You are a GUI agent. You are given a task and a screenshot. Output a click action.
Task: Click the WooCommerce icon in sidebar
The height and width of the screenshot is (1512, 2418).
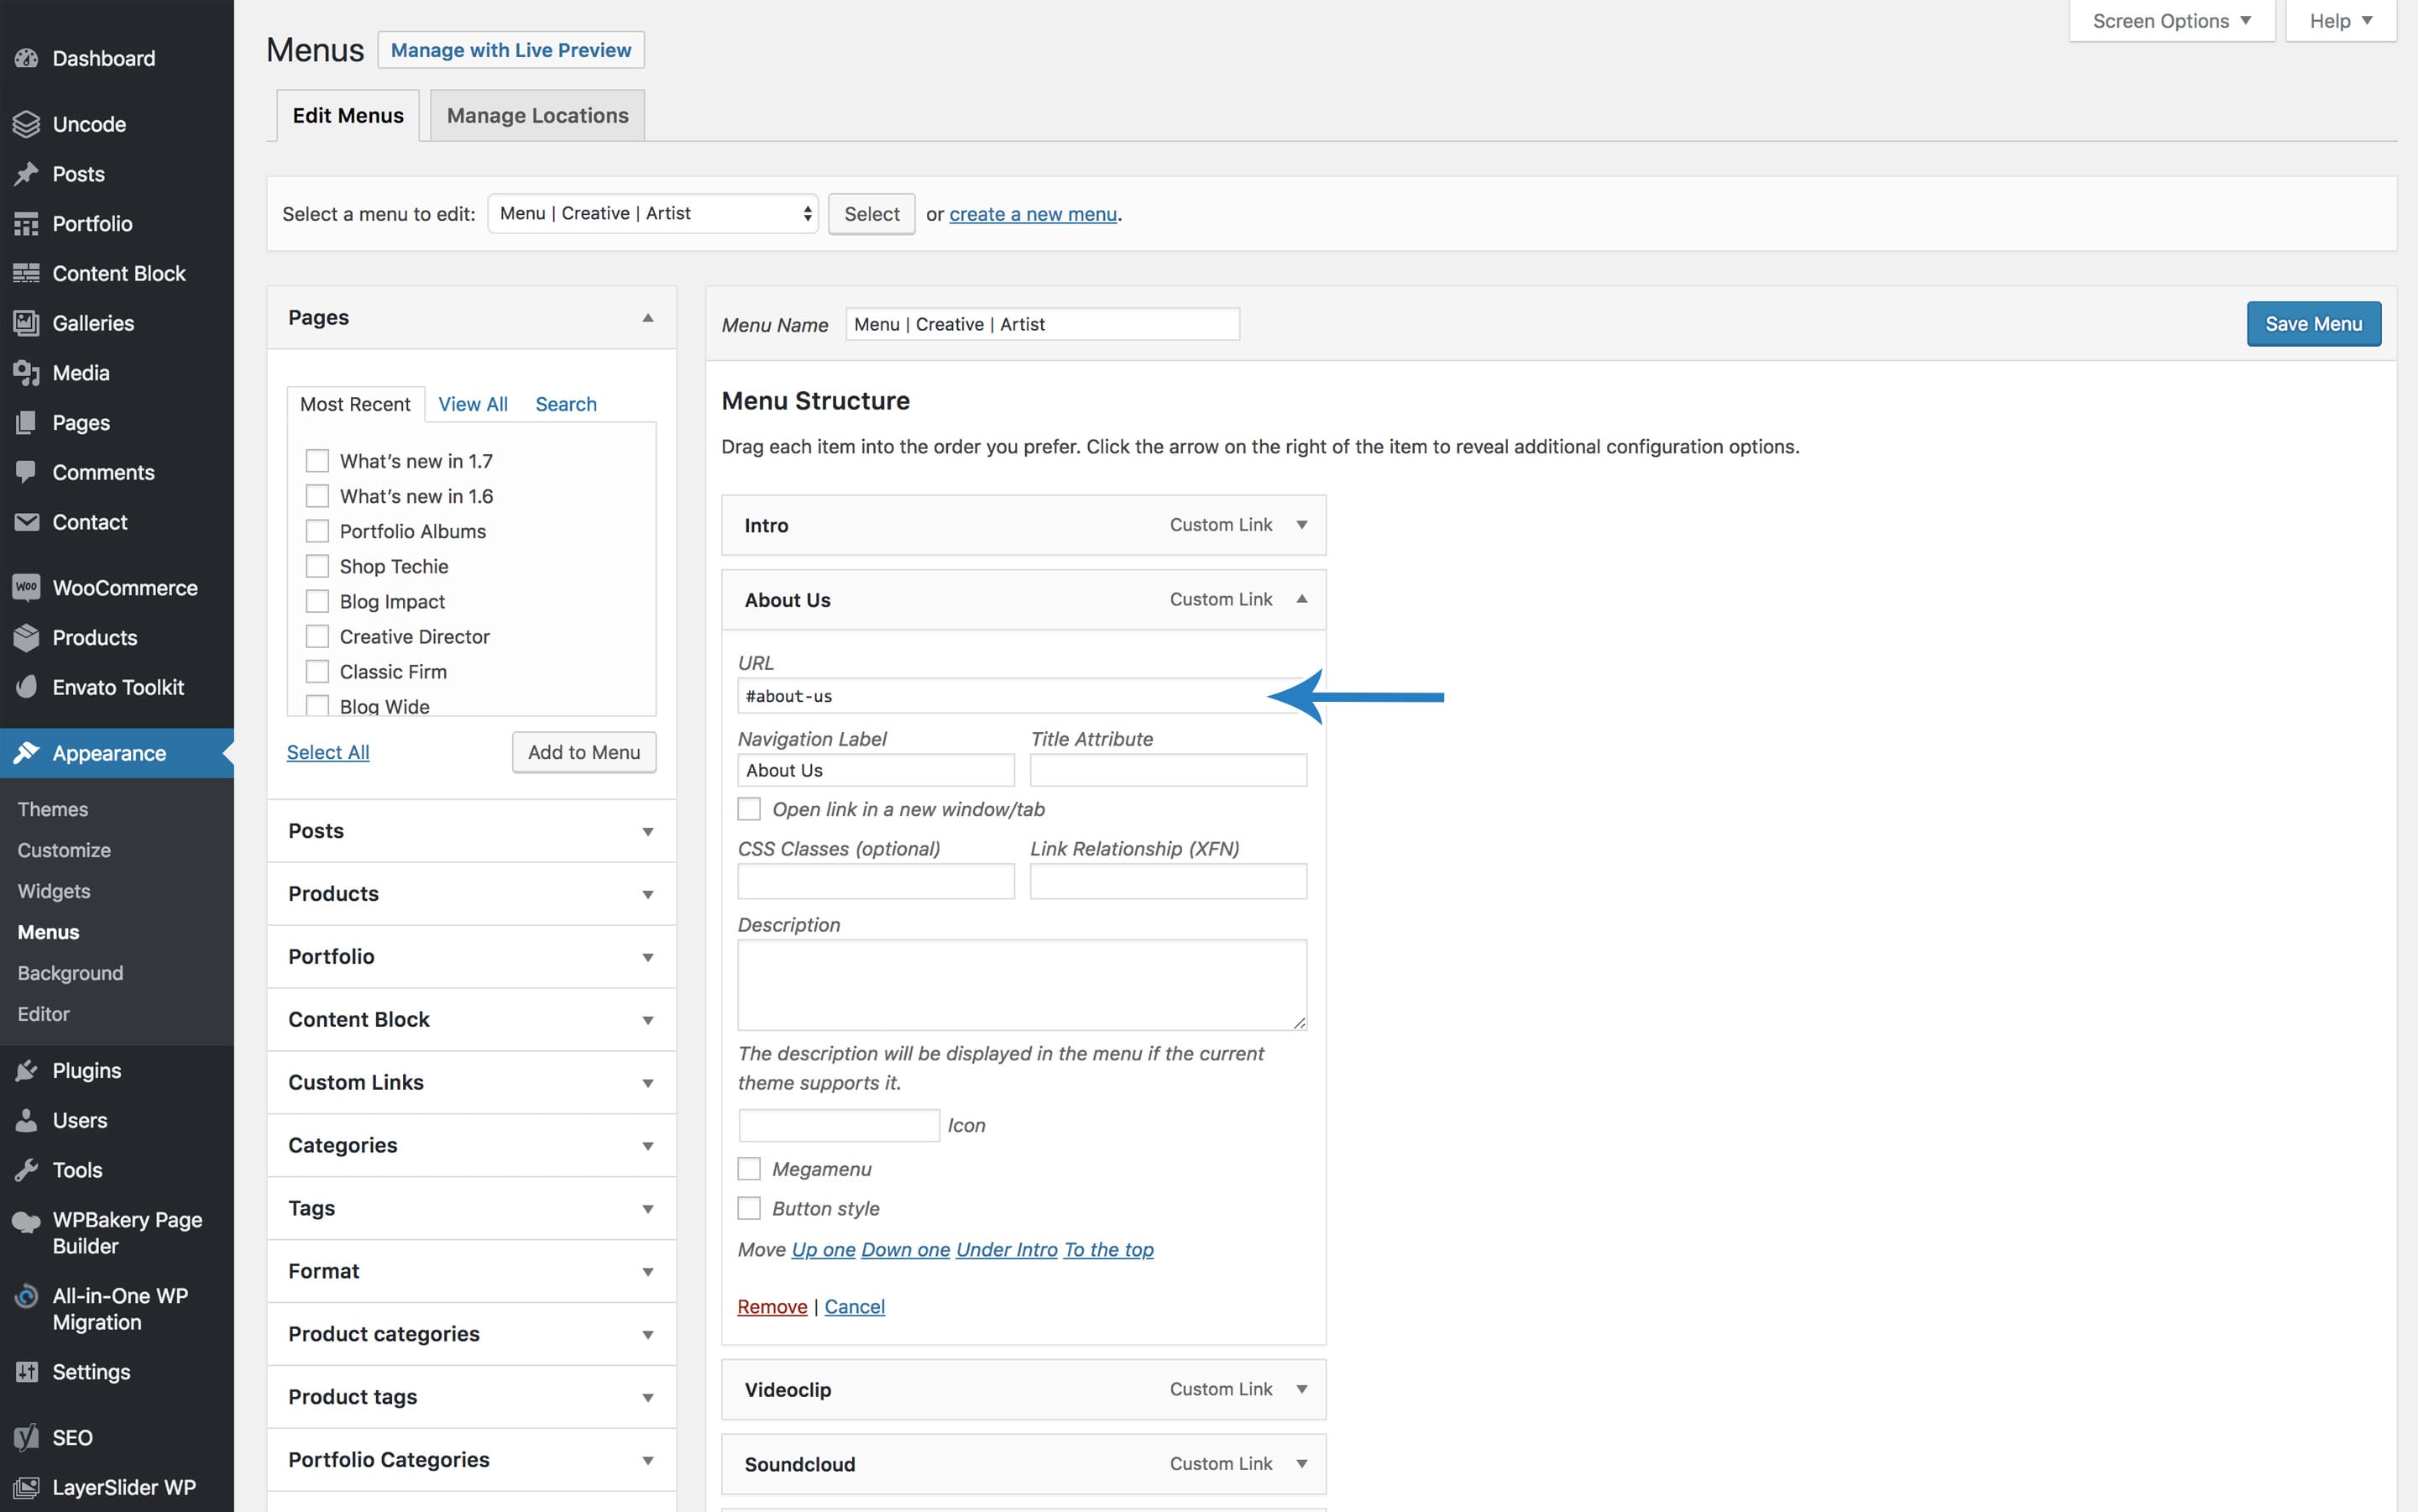tap(26, 588)
